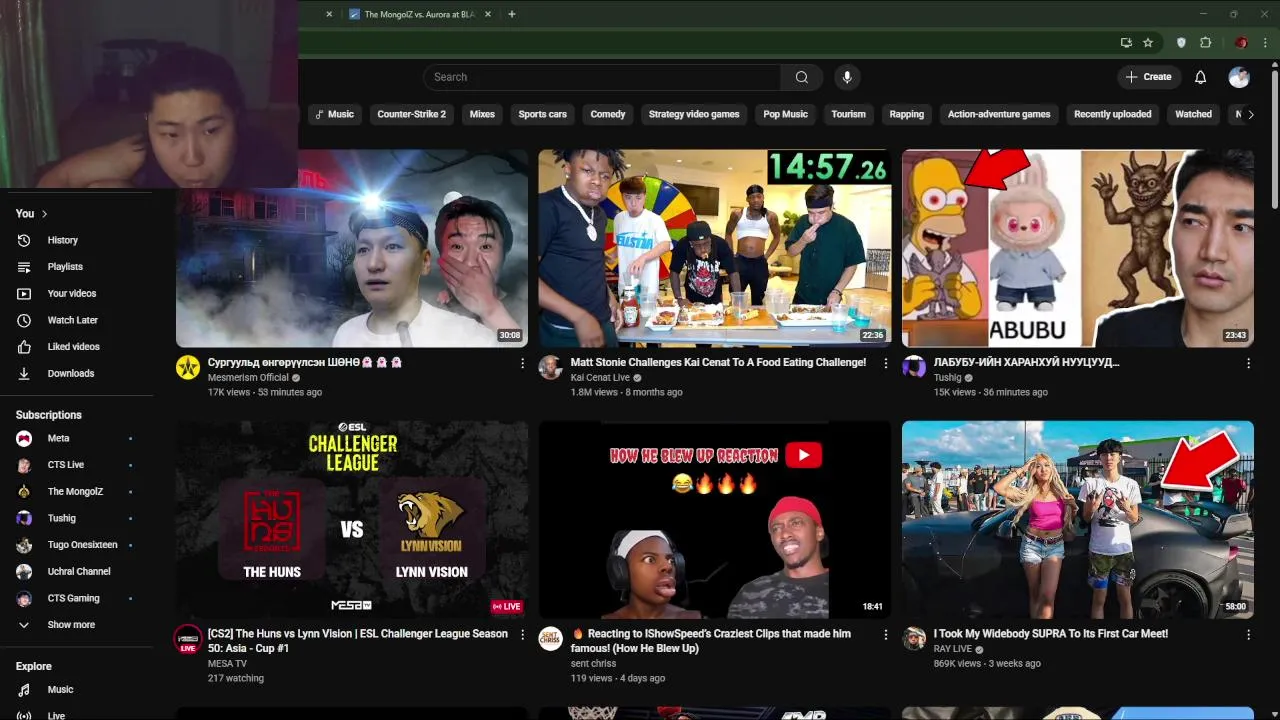
Task: Show more filter chips with right arrow
Action: coord(1250,114)
